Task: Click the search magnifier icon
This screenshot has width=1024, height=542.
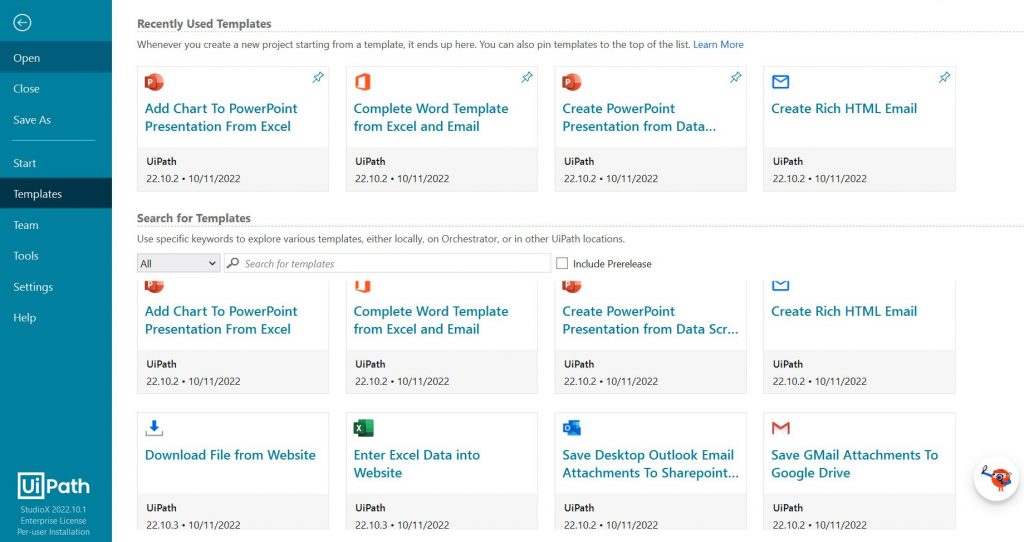Action: (233, 263)
